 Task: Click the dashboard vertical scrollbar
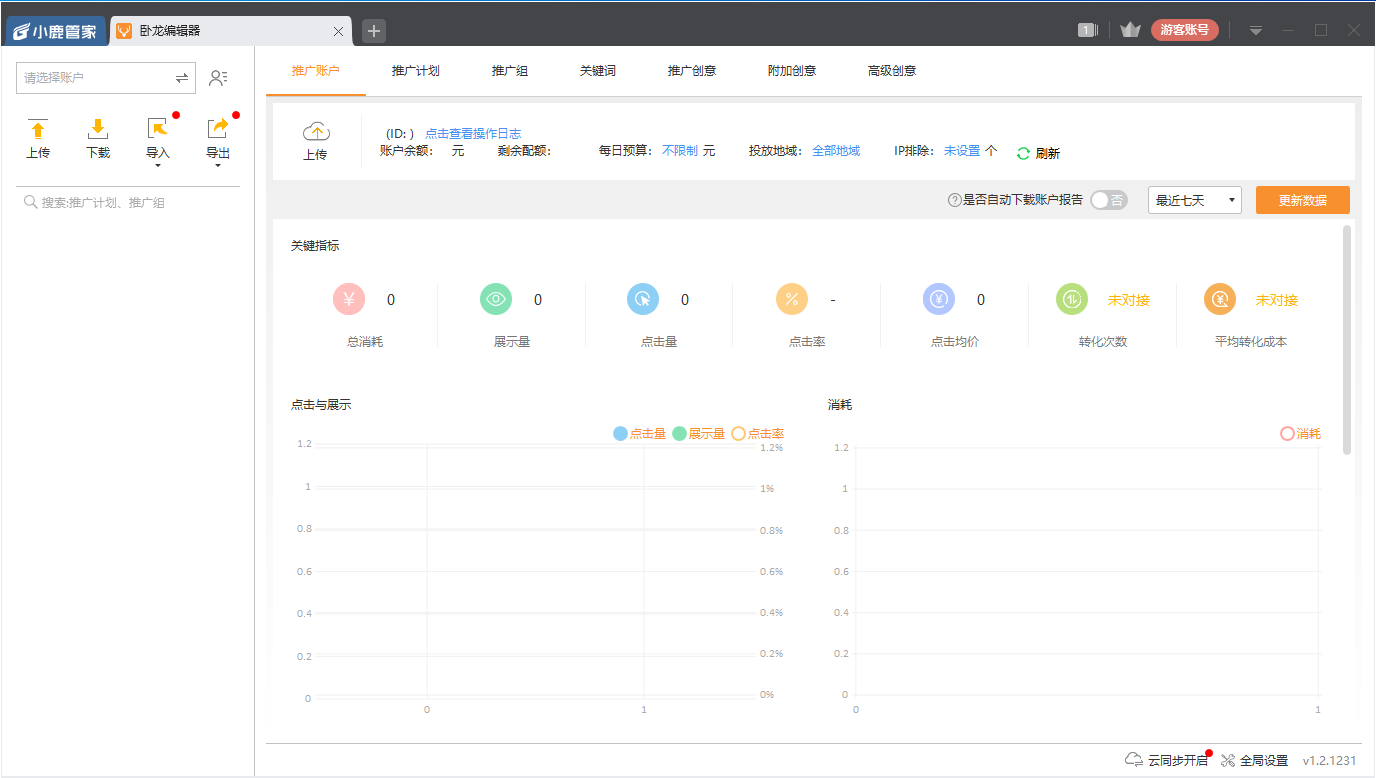point(1347,340)
